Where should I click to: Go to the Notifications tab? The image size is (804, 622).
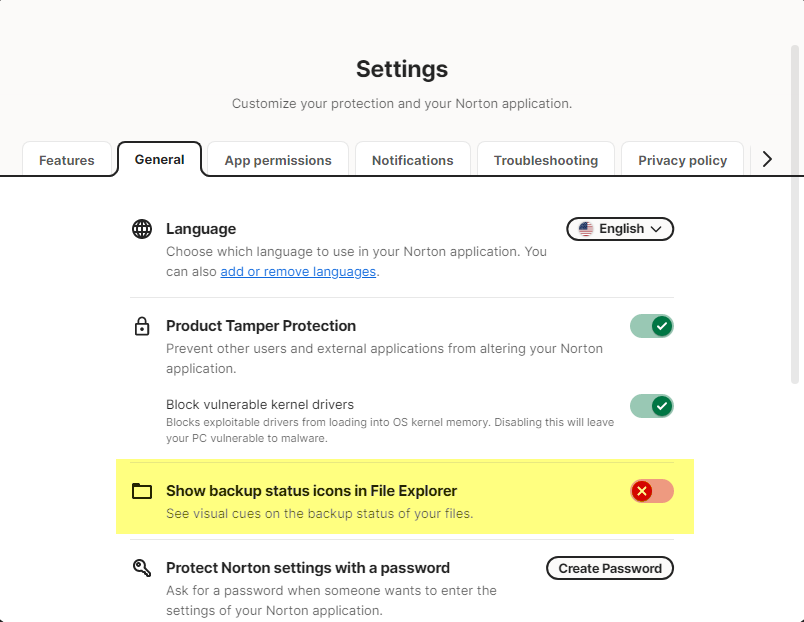click(412, 160)
